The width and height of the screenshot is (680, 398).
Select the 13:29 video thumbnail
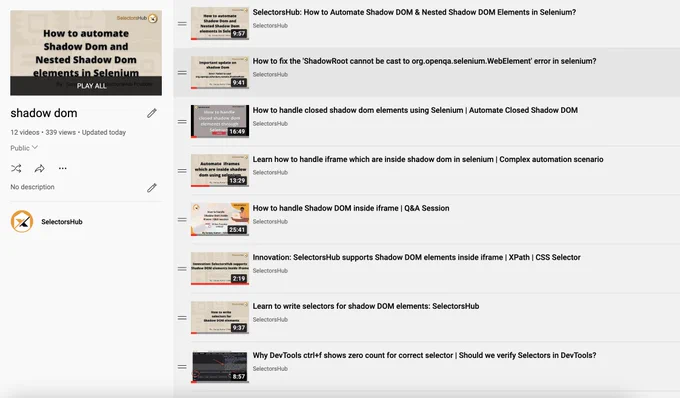220,170
